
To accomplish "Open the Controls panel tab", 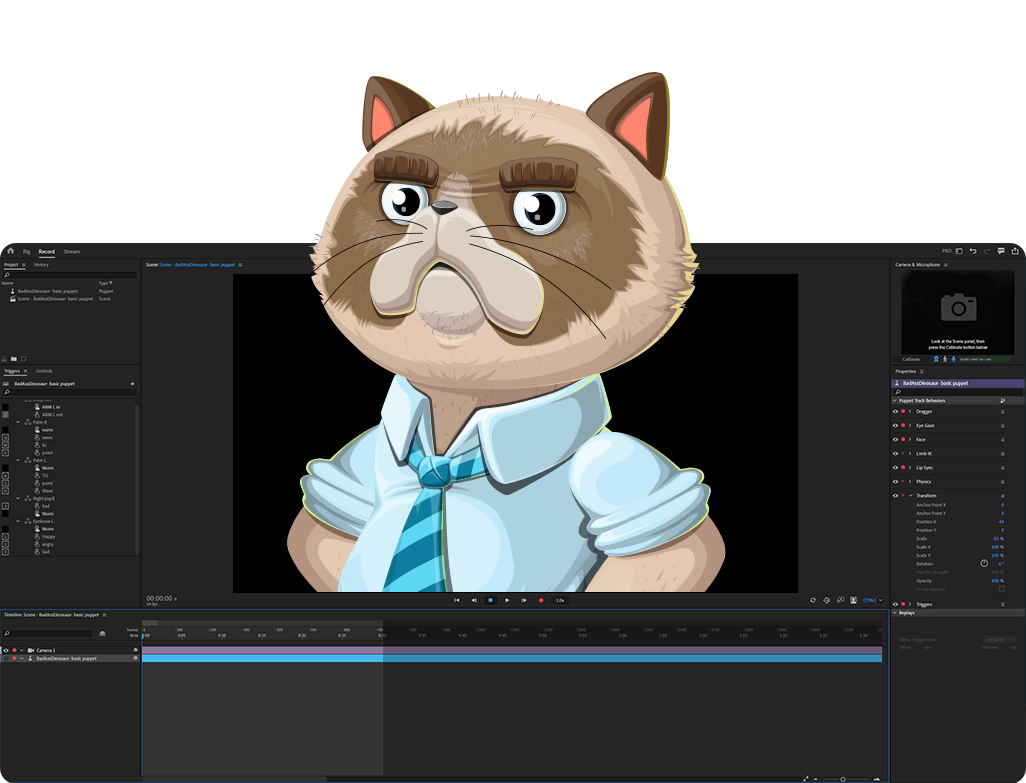I will pyautogui.click(x=44, y=371).
